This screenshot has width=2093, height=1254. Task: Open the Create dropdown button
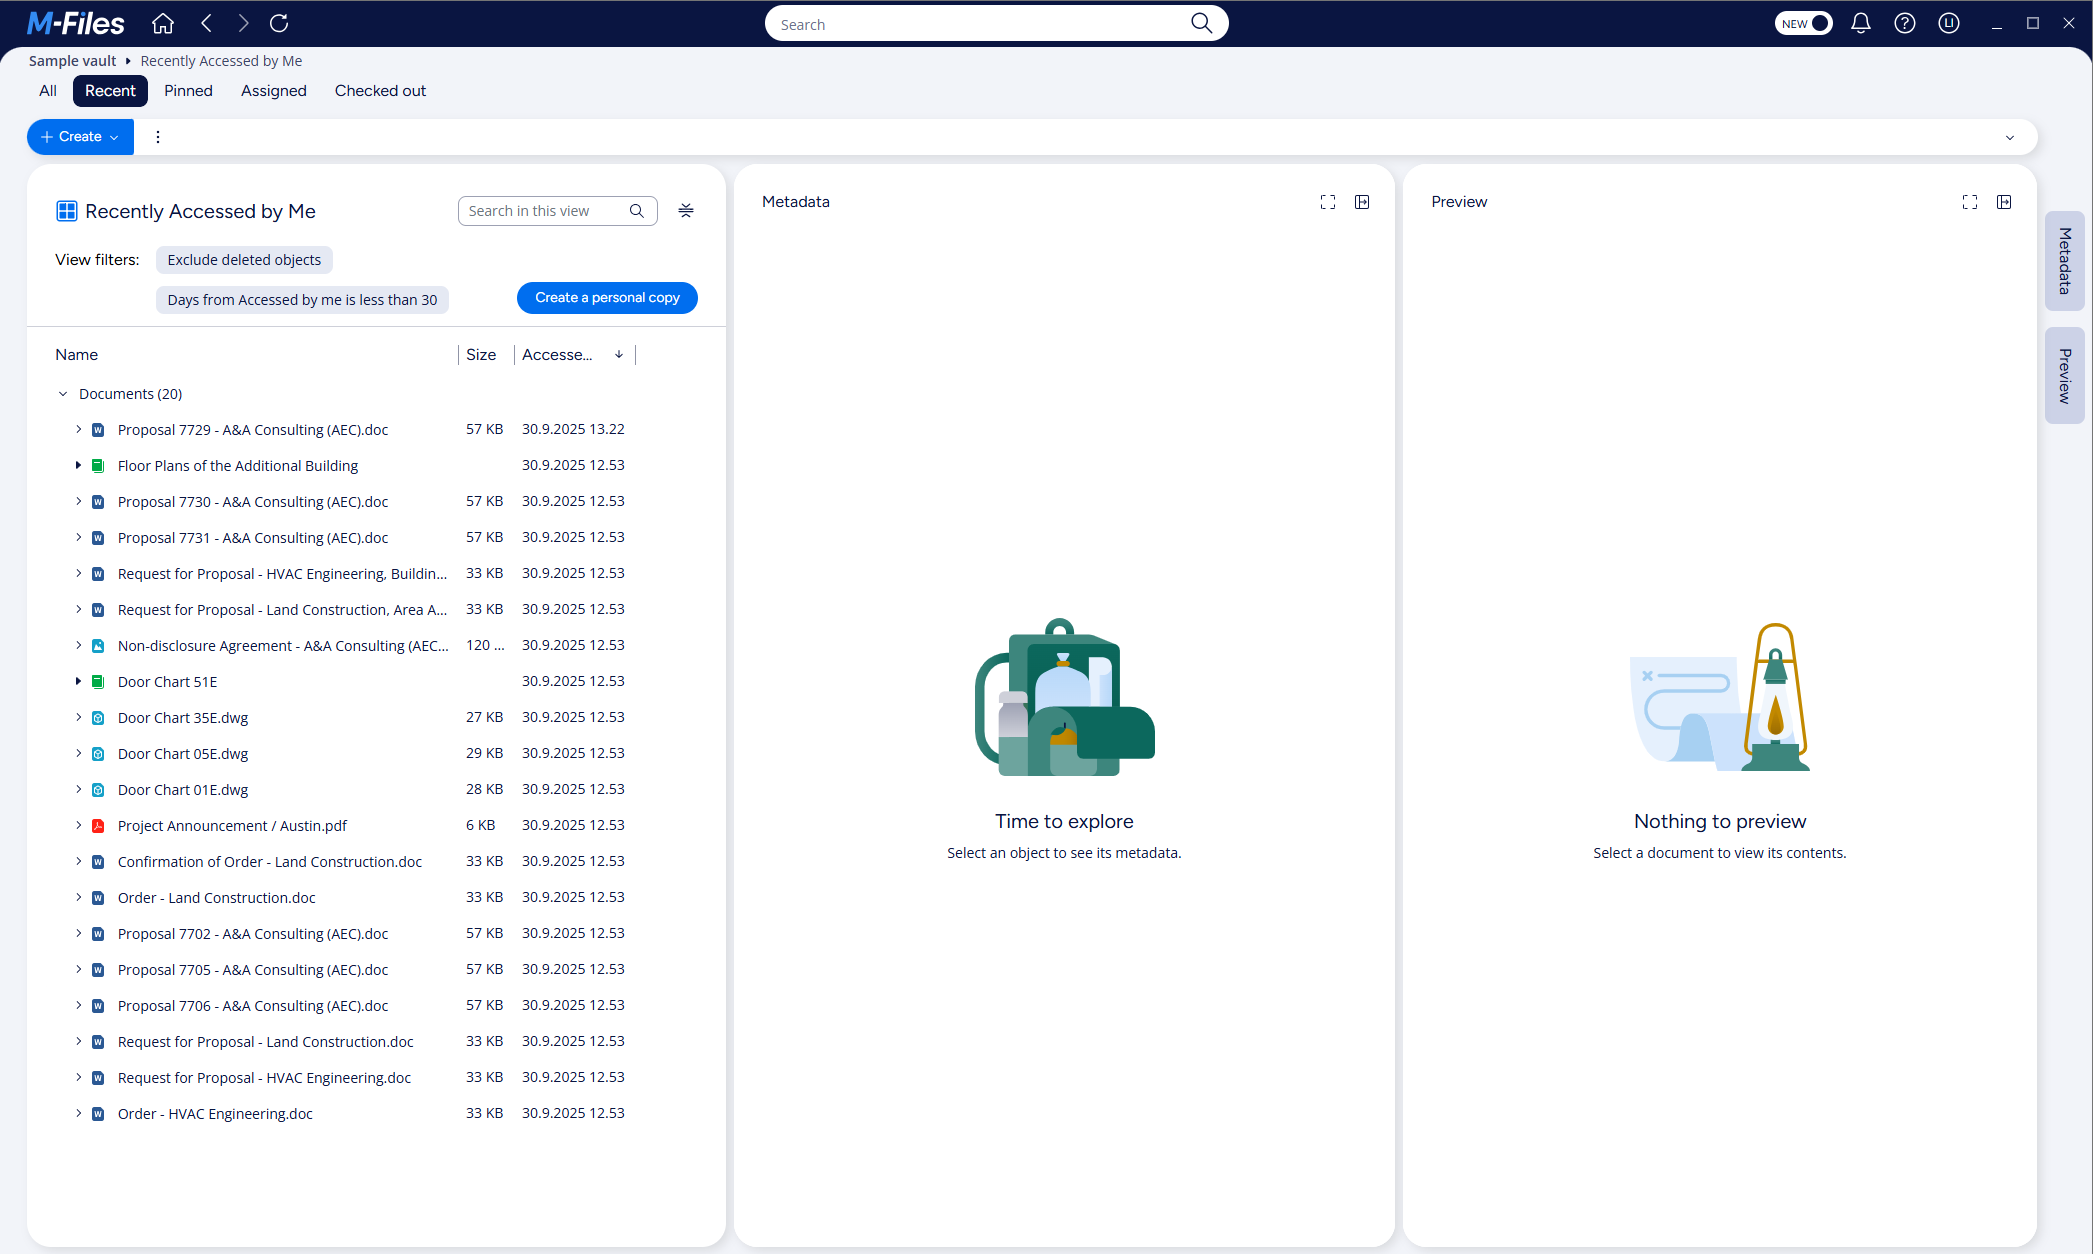pos(80,137)
